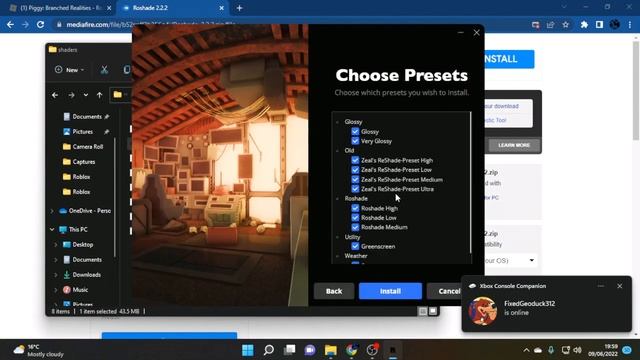640x360 pixels.
Task: Click the Install button in installer
Action: [390, 291]
